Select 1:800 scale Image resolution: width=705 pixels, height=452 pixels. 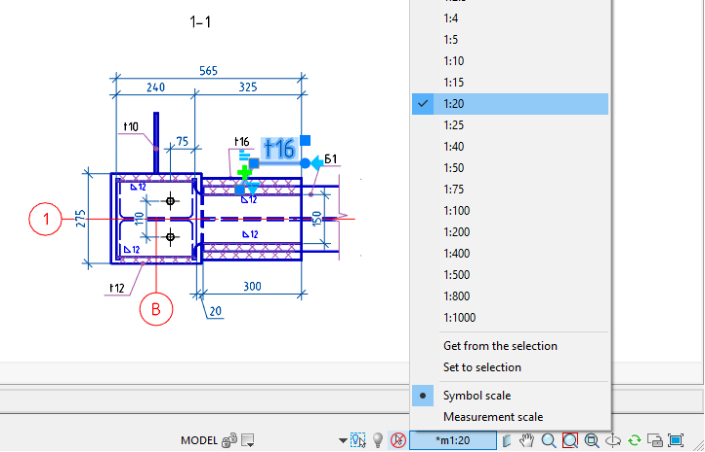[x=510, y=296]
